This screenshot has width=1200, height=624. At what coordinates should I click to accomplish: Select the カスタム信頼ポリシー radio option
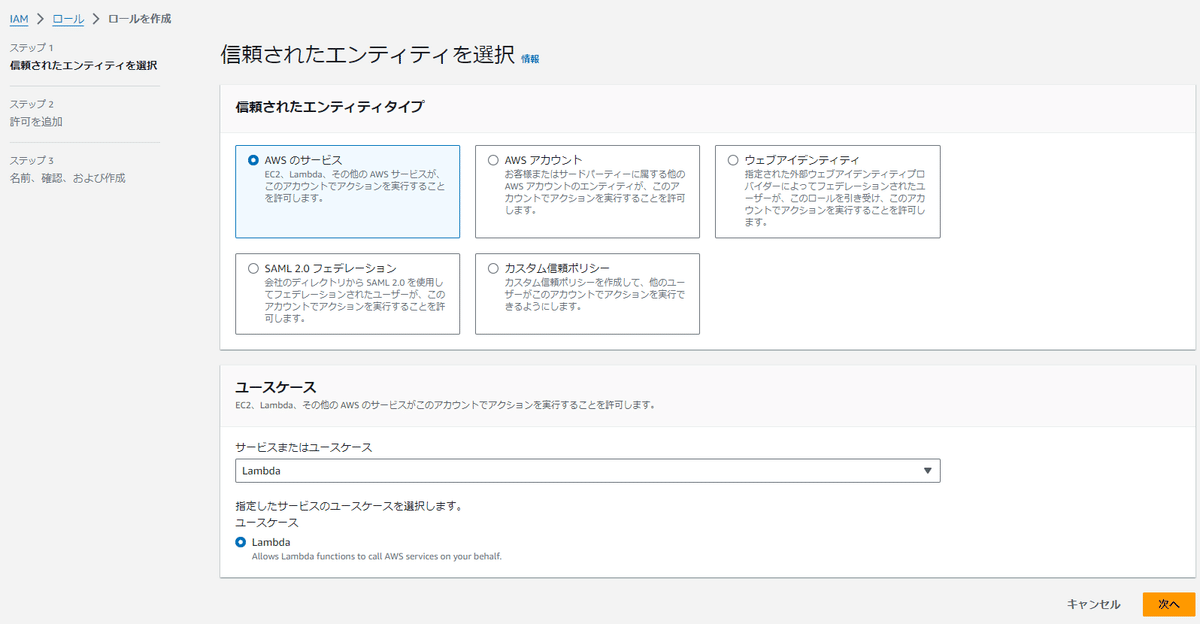tap(493, 268)
